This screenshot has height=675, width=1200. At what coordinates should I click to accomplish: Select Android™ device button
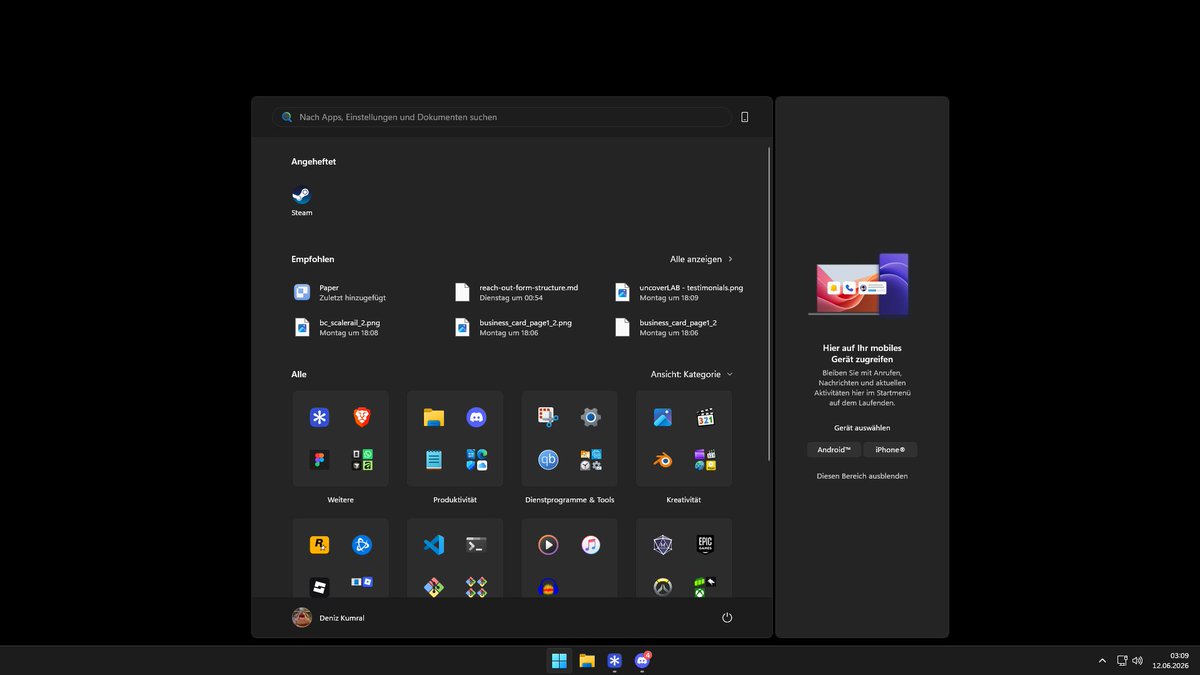tap(833, 450)
